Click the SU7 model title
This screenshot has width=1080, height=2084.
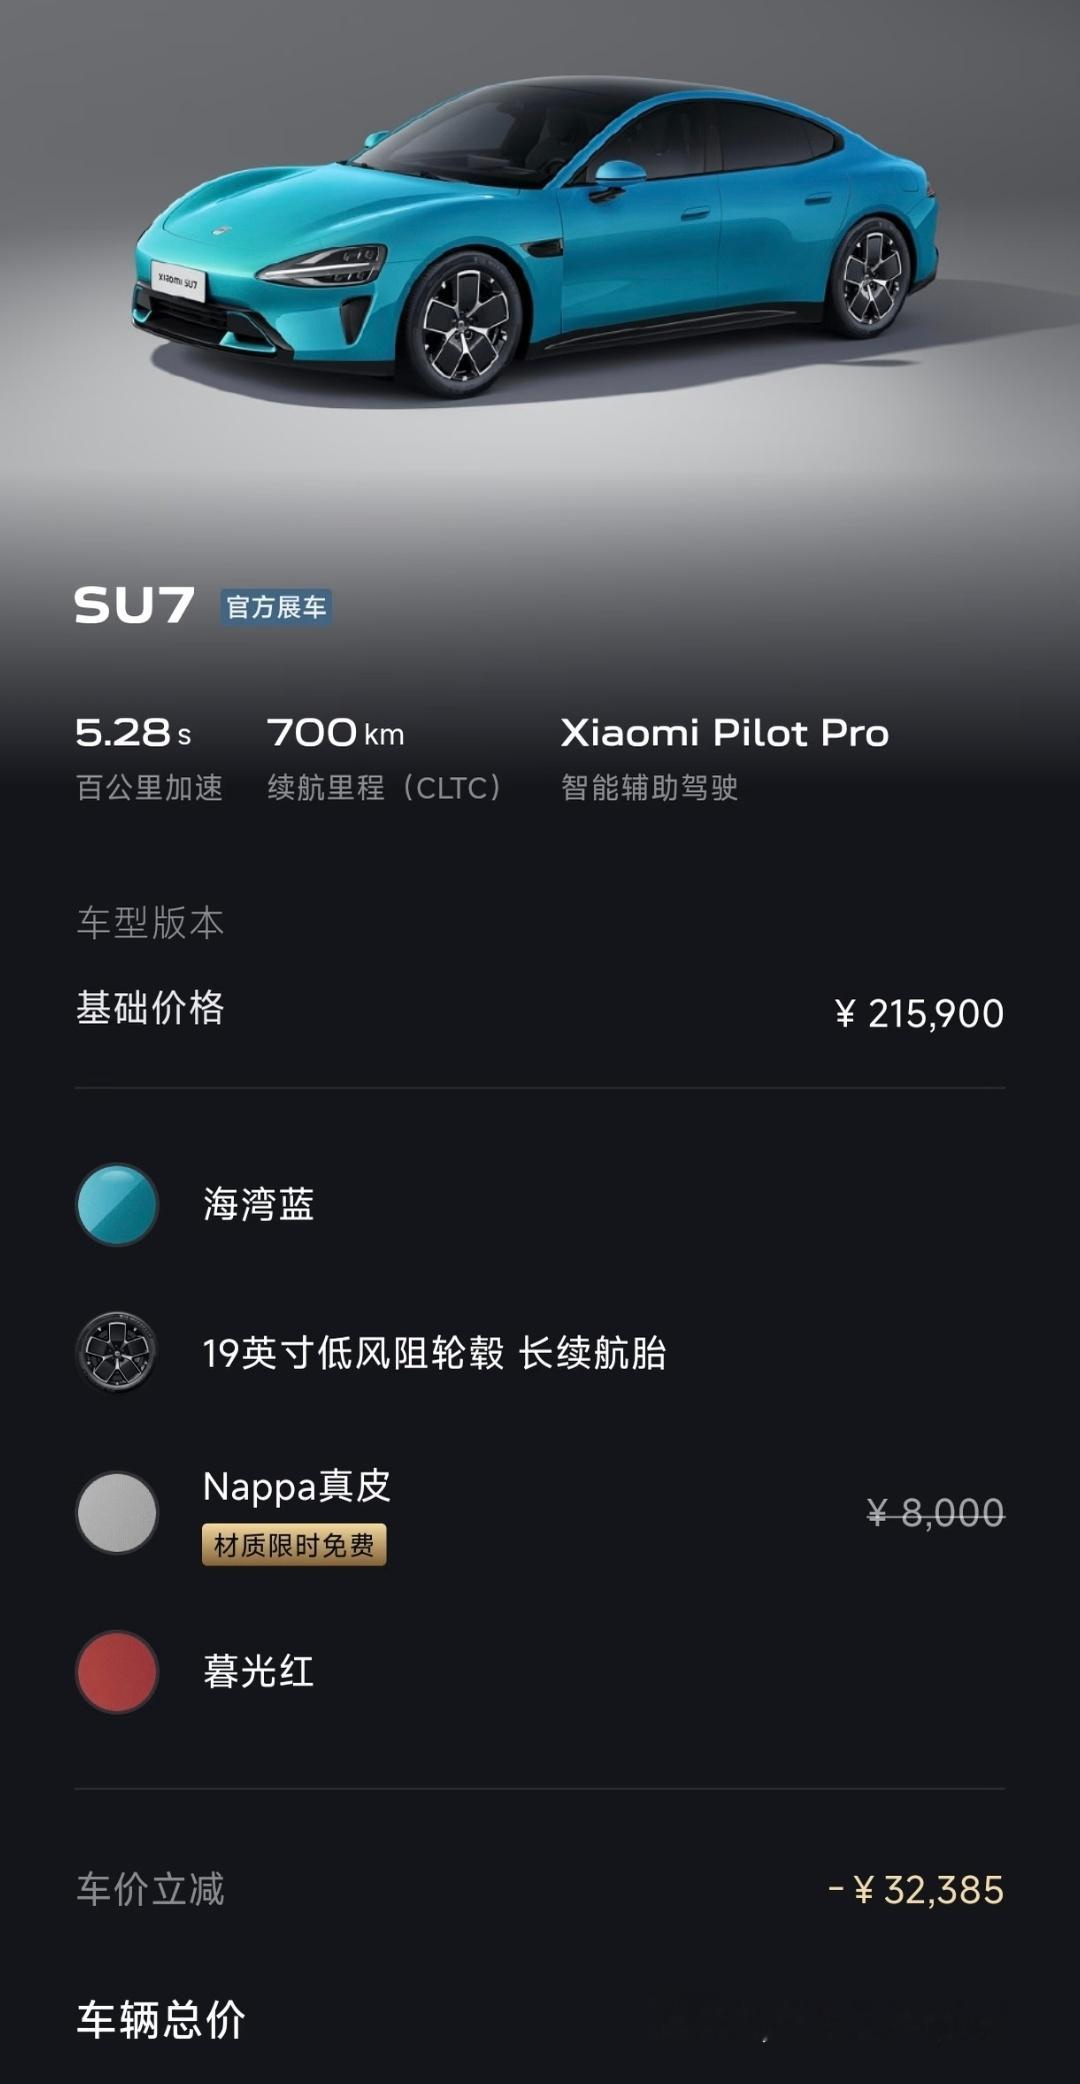pos(135,606)
